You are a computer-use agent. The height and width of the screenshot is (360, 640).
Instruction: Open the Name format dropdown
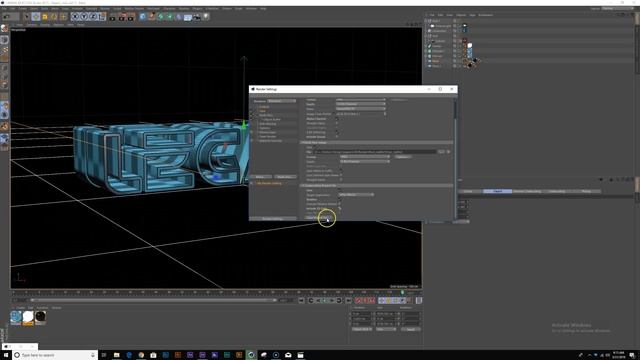coord(360,109)
